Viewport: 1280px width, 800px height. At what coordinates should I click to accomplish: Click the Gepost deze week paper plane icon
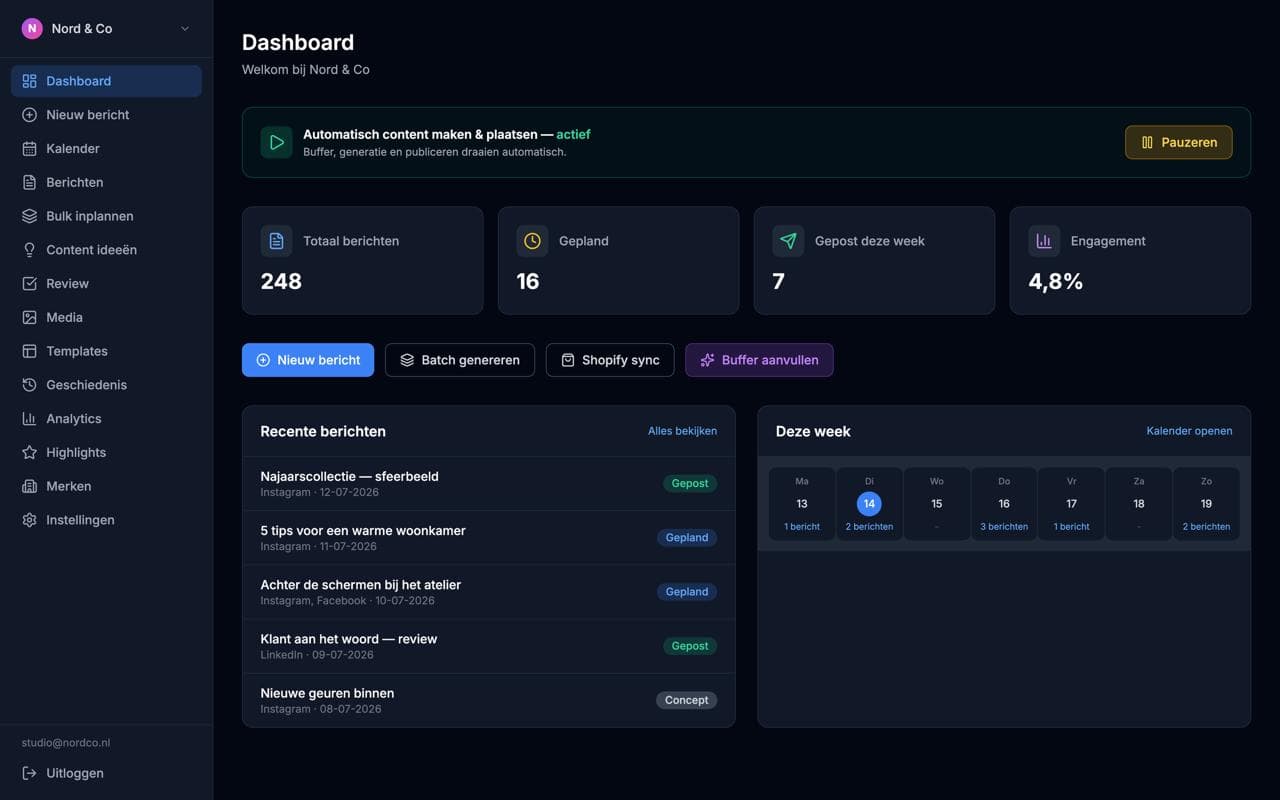click(x=788, y=241)
